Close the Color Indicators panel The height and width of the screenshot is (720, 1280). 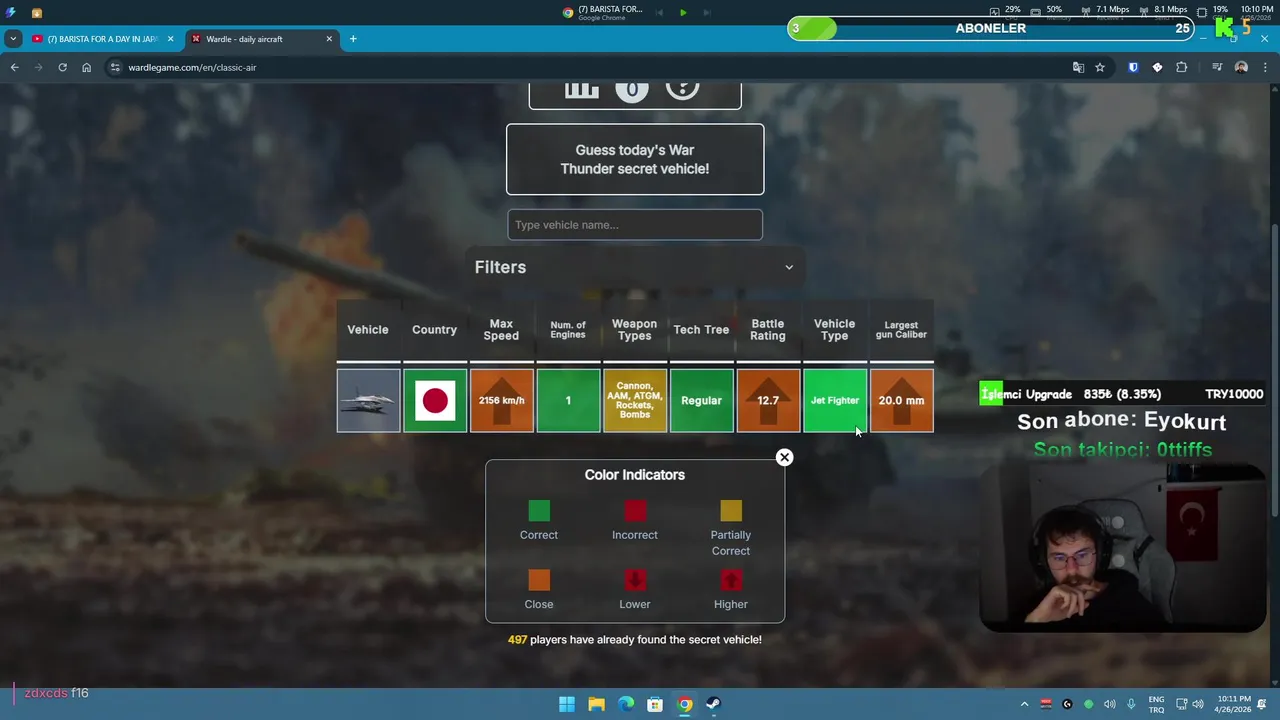click(x=784, y=457)
